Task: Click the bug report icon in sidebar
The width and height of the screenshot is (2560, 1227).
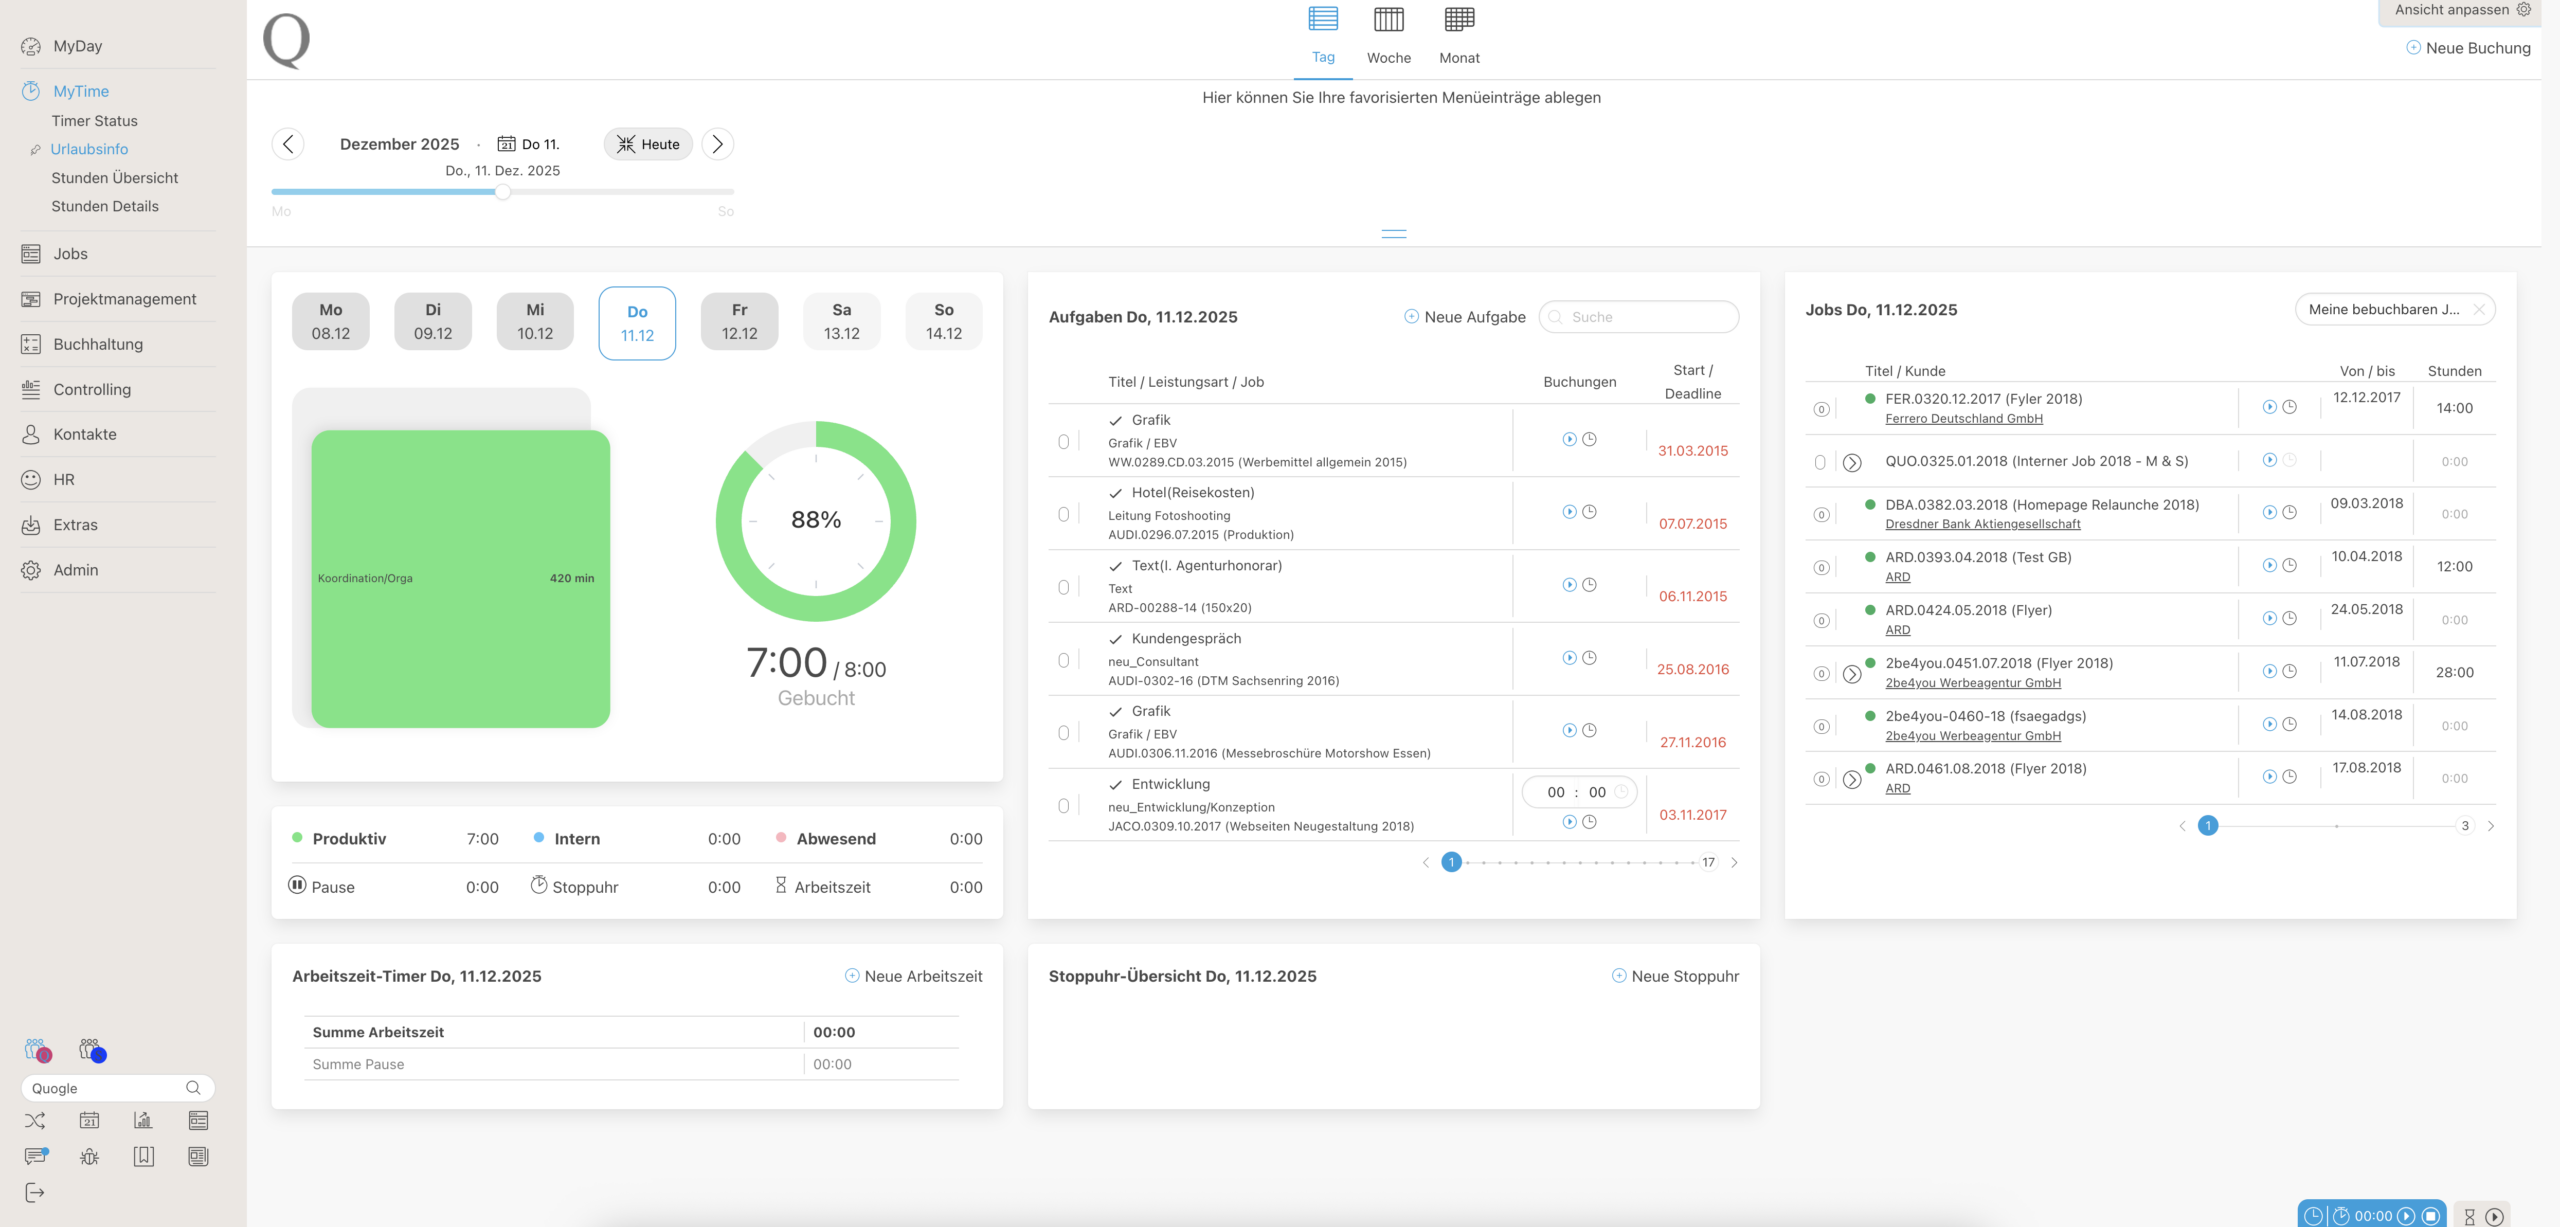Action: tap(89, 1157)
